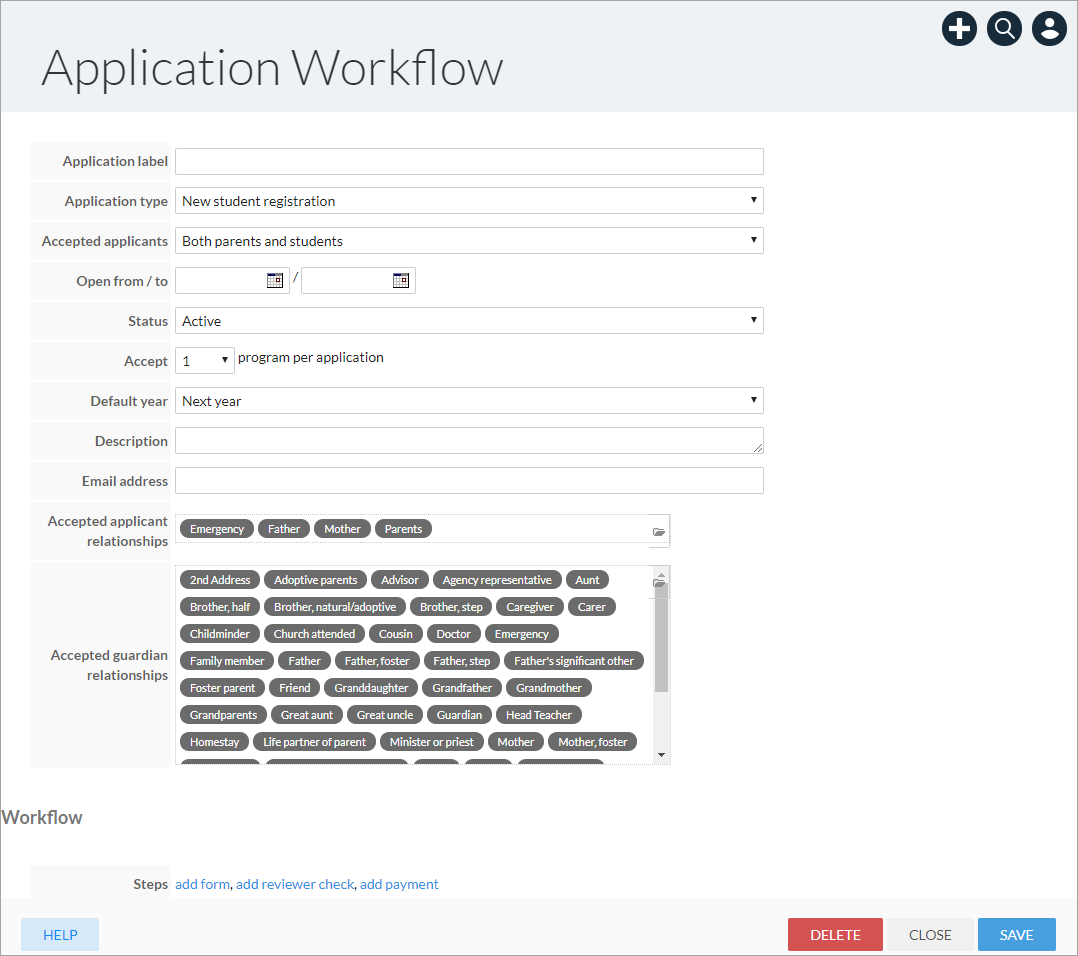The height and width of the screenshot is (956, 1078).
Task: Open the Open from date calendar icon
Action: point(274,280)
